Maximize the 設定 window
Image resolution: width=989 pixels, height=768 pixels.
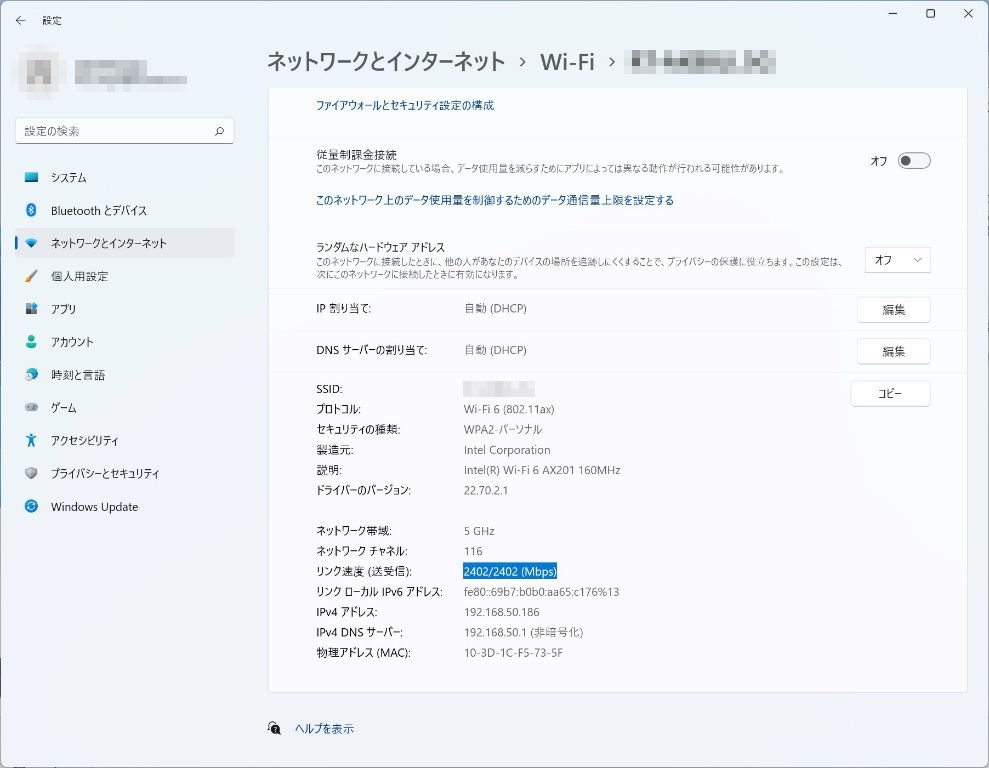[930, 13]
